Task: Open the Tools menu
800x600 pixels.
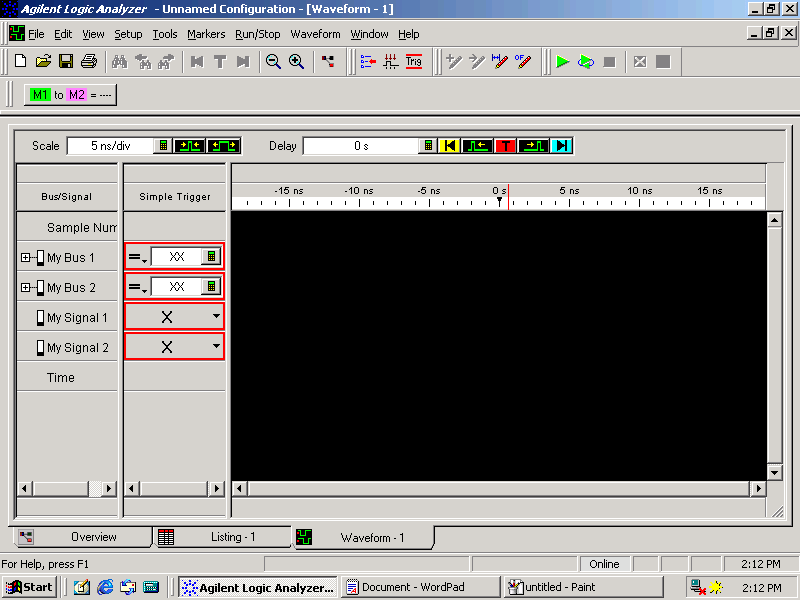Action: tap(165, 34)
